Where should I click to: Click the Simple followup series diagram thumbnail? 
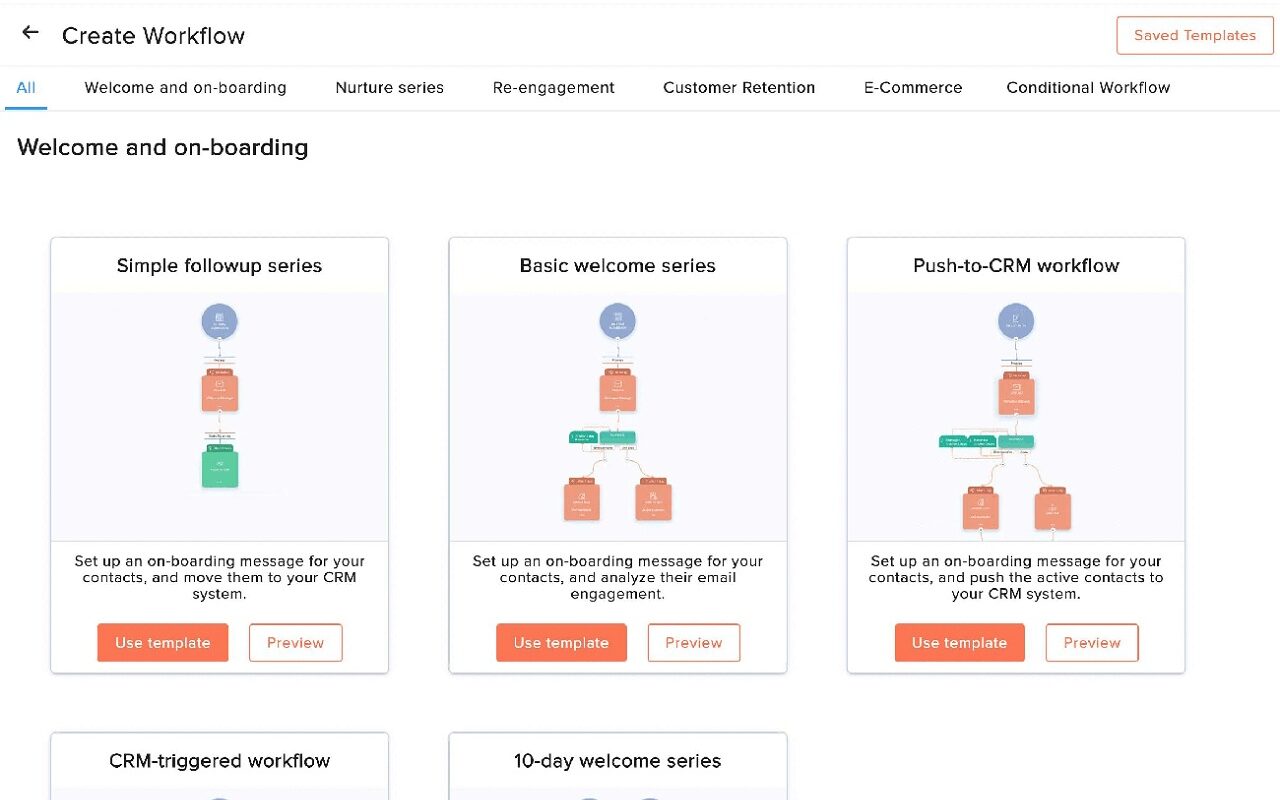219,415
